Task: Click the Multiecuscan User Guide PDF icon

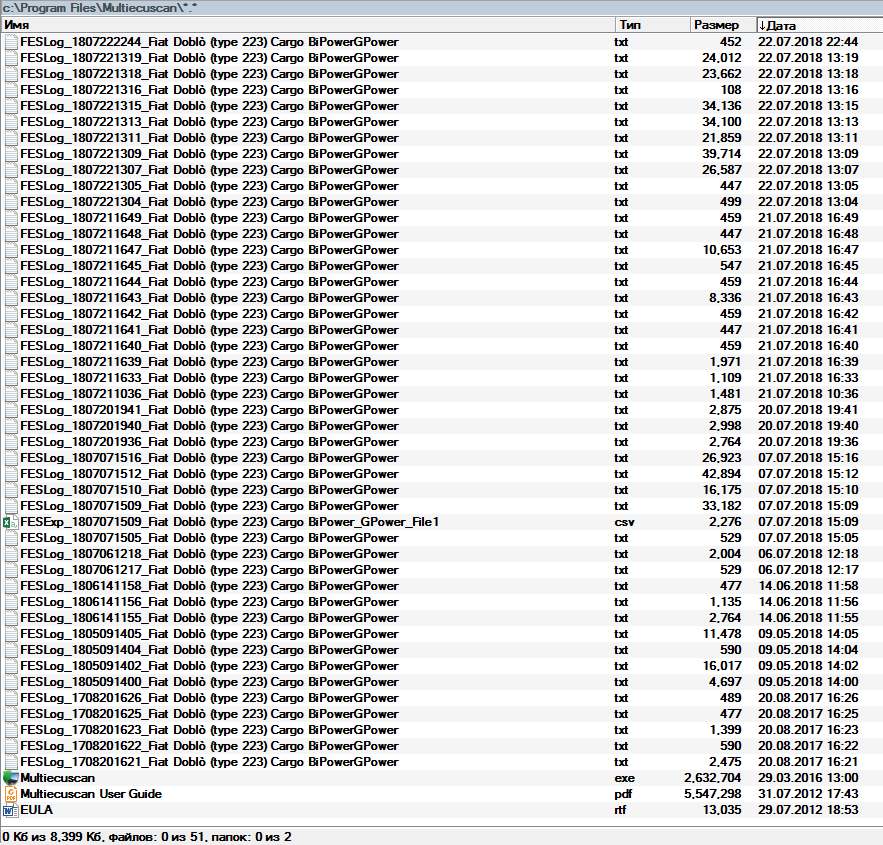Action: (x=10, y=794)
